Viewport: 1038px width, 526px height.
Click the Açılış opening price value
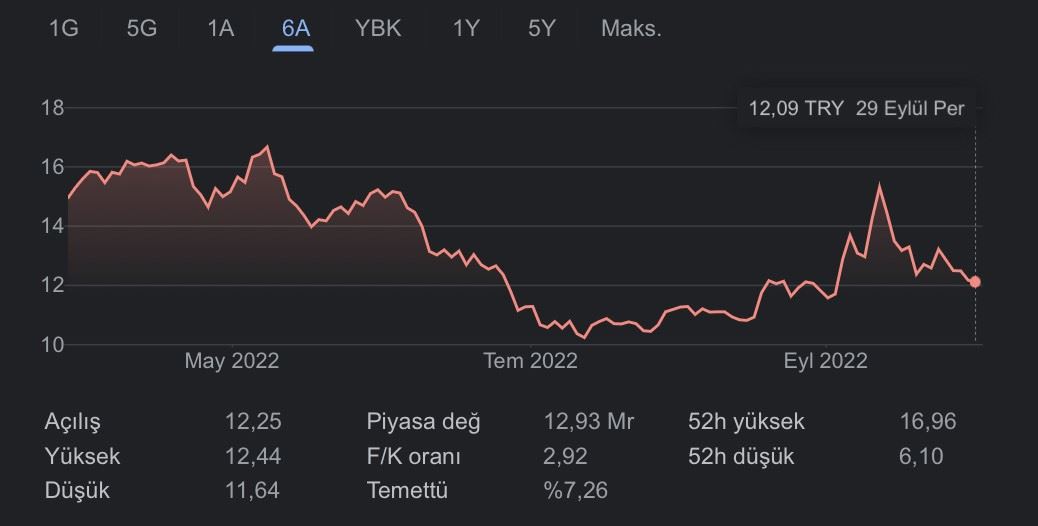pyautogui.click(x=253, y=421)
